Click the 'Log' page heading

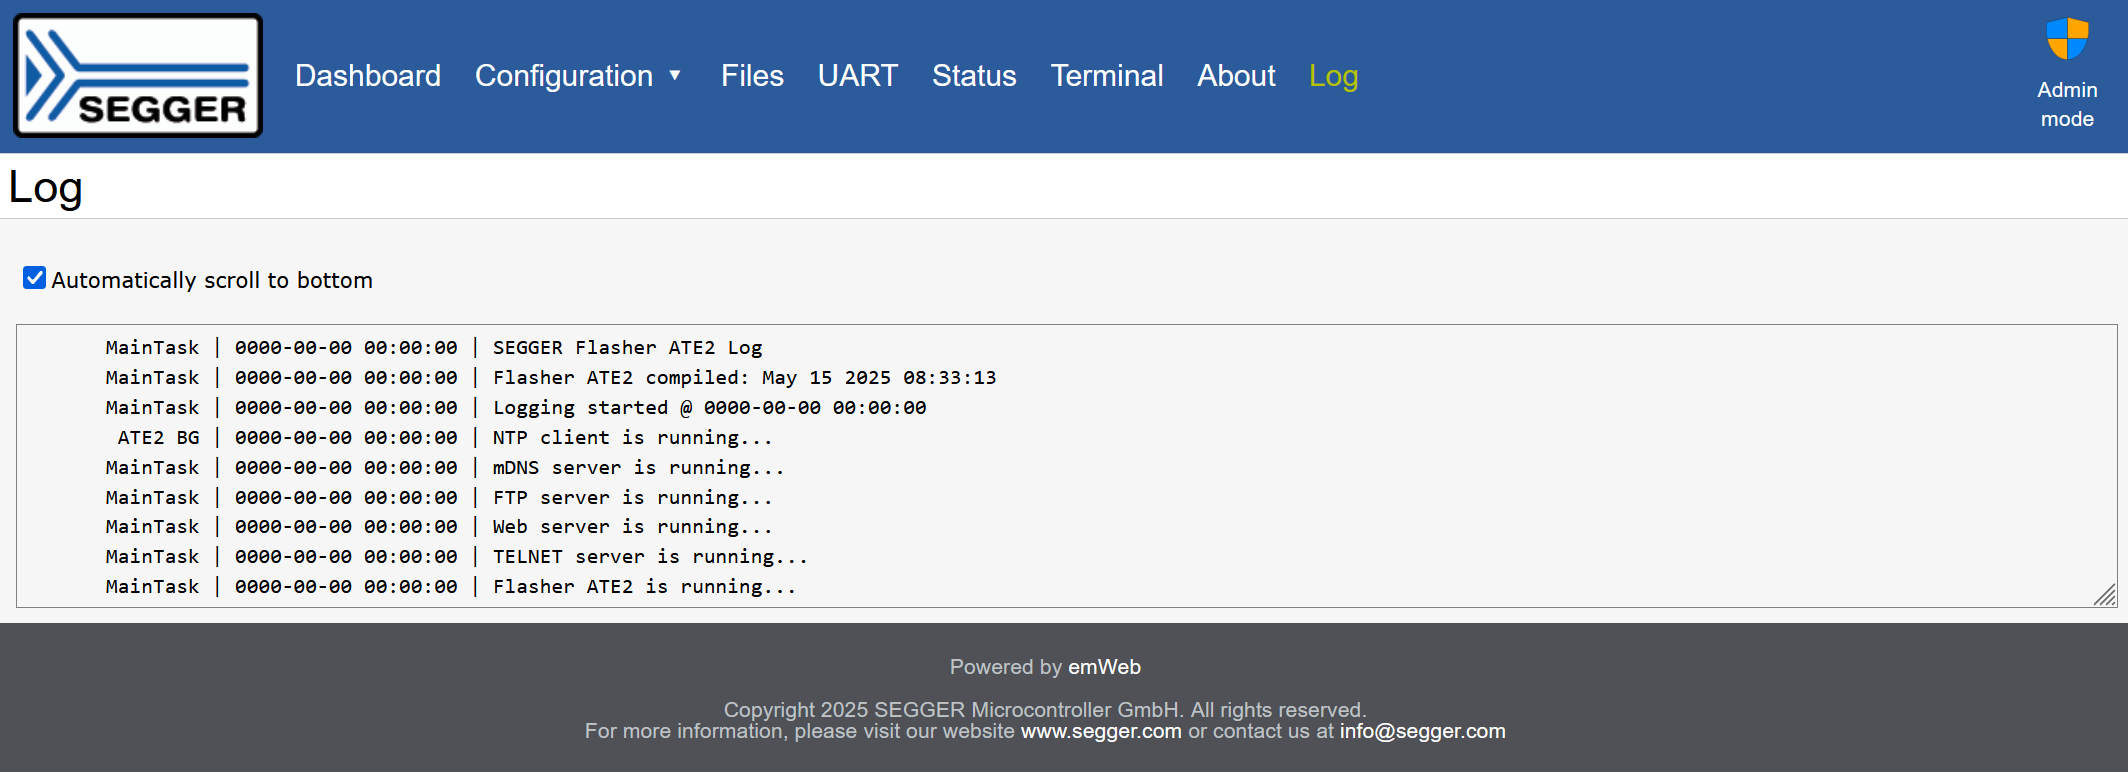(45, 188)
